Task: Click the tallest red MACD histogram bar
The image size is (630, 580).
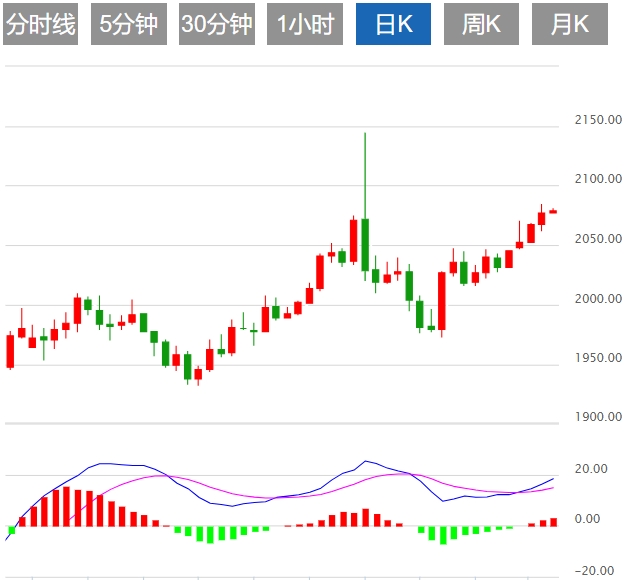Action: [66, 507]
